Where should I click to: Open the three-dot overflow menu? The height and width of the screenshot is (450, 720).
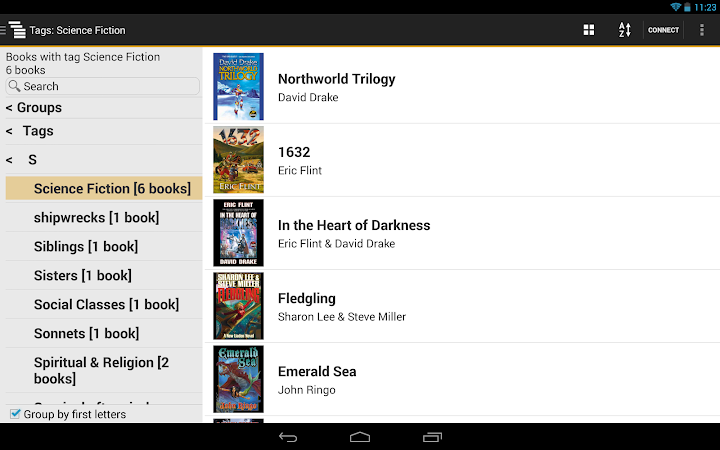[x=702, y=30]
